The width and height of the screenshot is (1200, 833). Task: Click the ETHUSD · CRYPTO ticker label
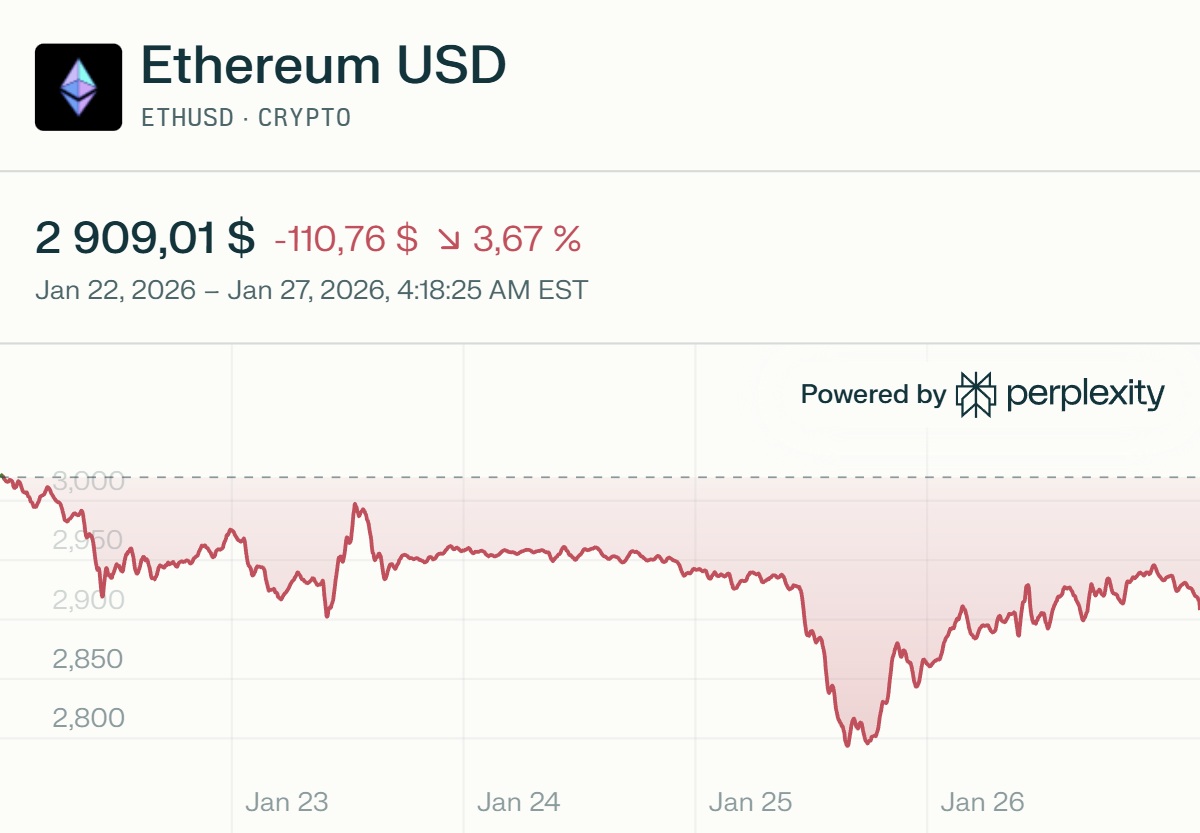coord(246,118)
